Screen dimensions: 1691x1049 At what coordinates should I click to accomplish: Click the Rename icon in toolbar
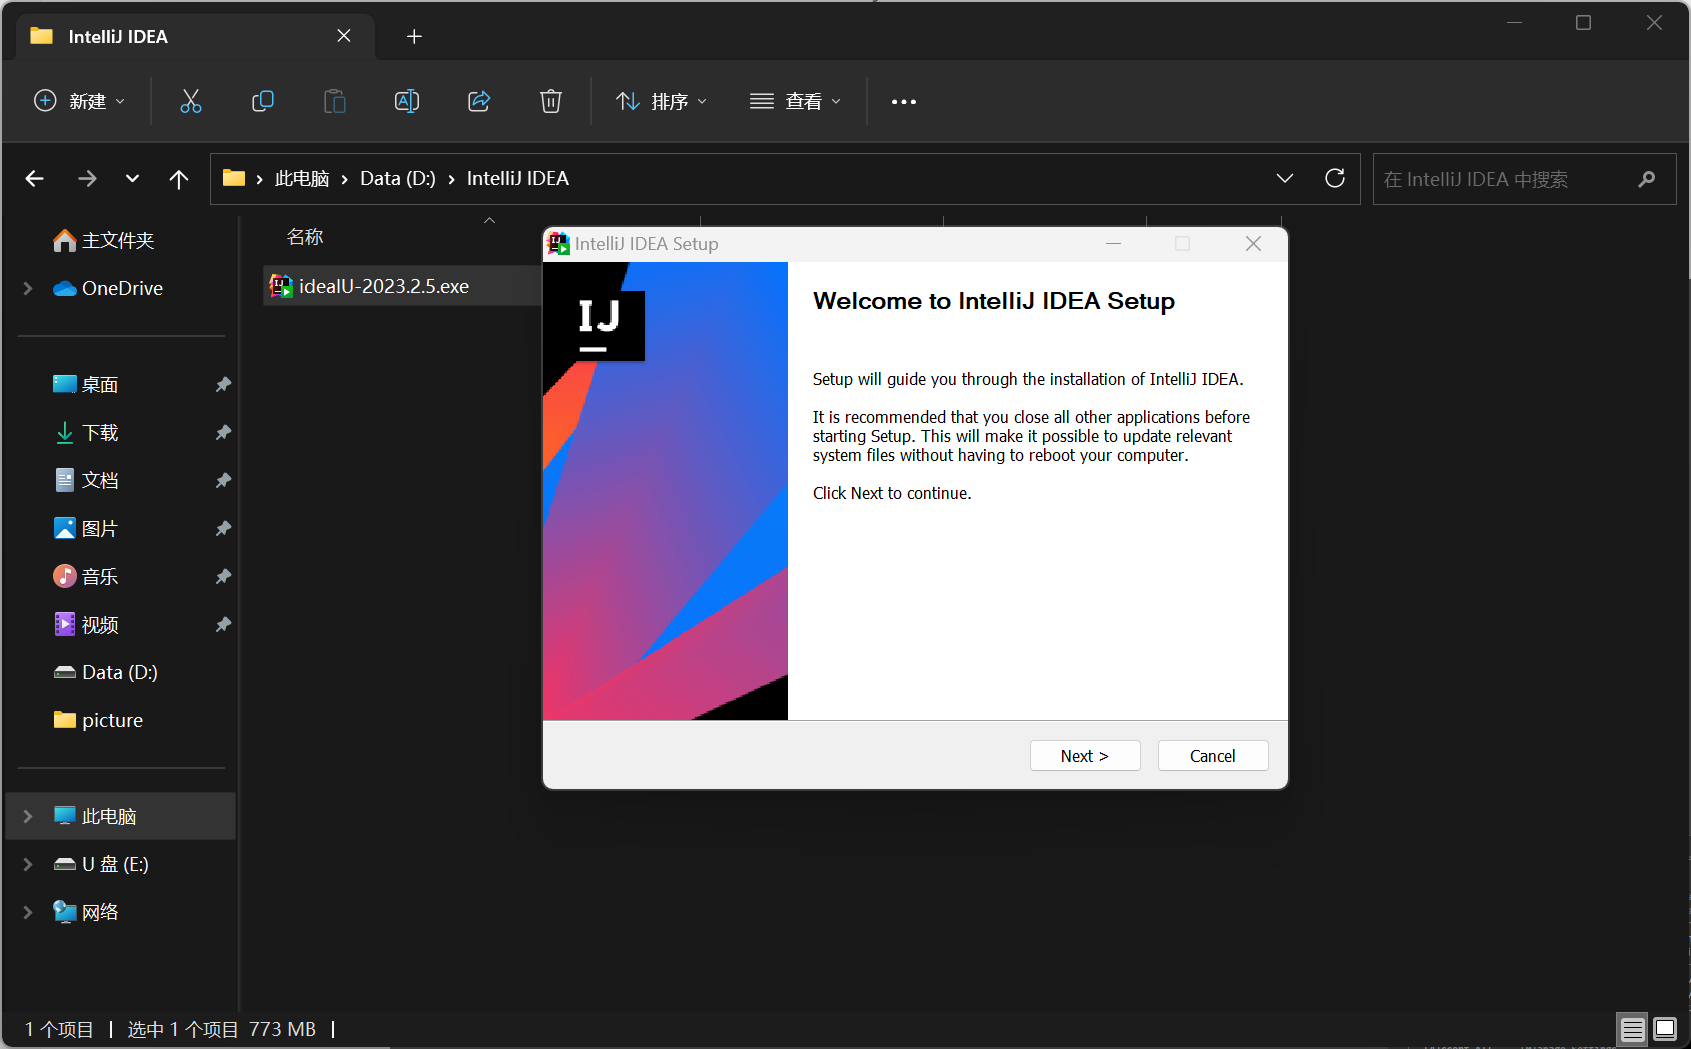point(407,101)
